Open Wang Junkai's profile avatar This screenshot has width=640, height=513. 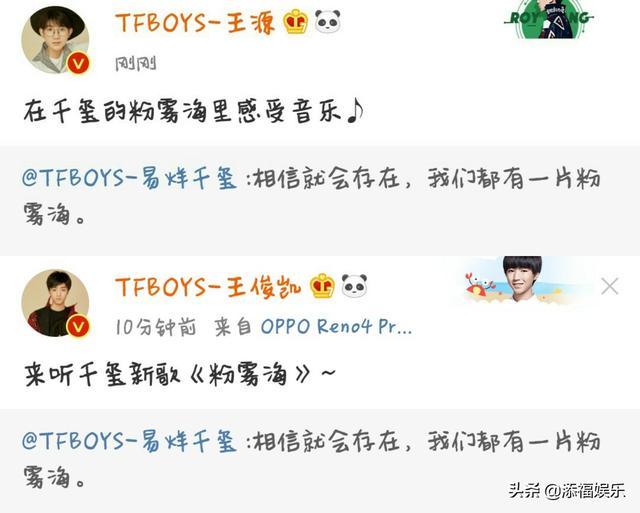(x=55, y=303)
